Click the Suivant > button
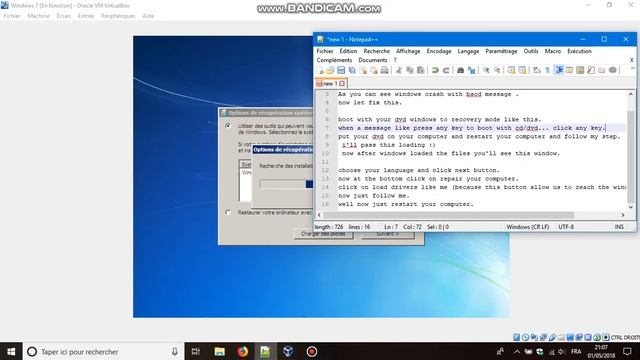Viewport: 640px width, 360px height. click(x=387, y=234)
